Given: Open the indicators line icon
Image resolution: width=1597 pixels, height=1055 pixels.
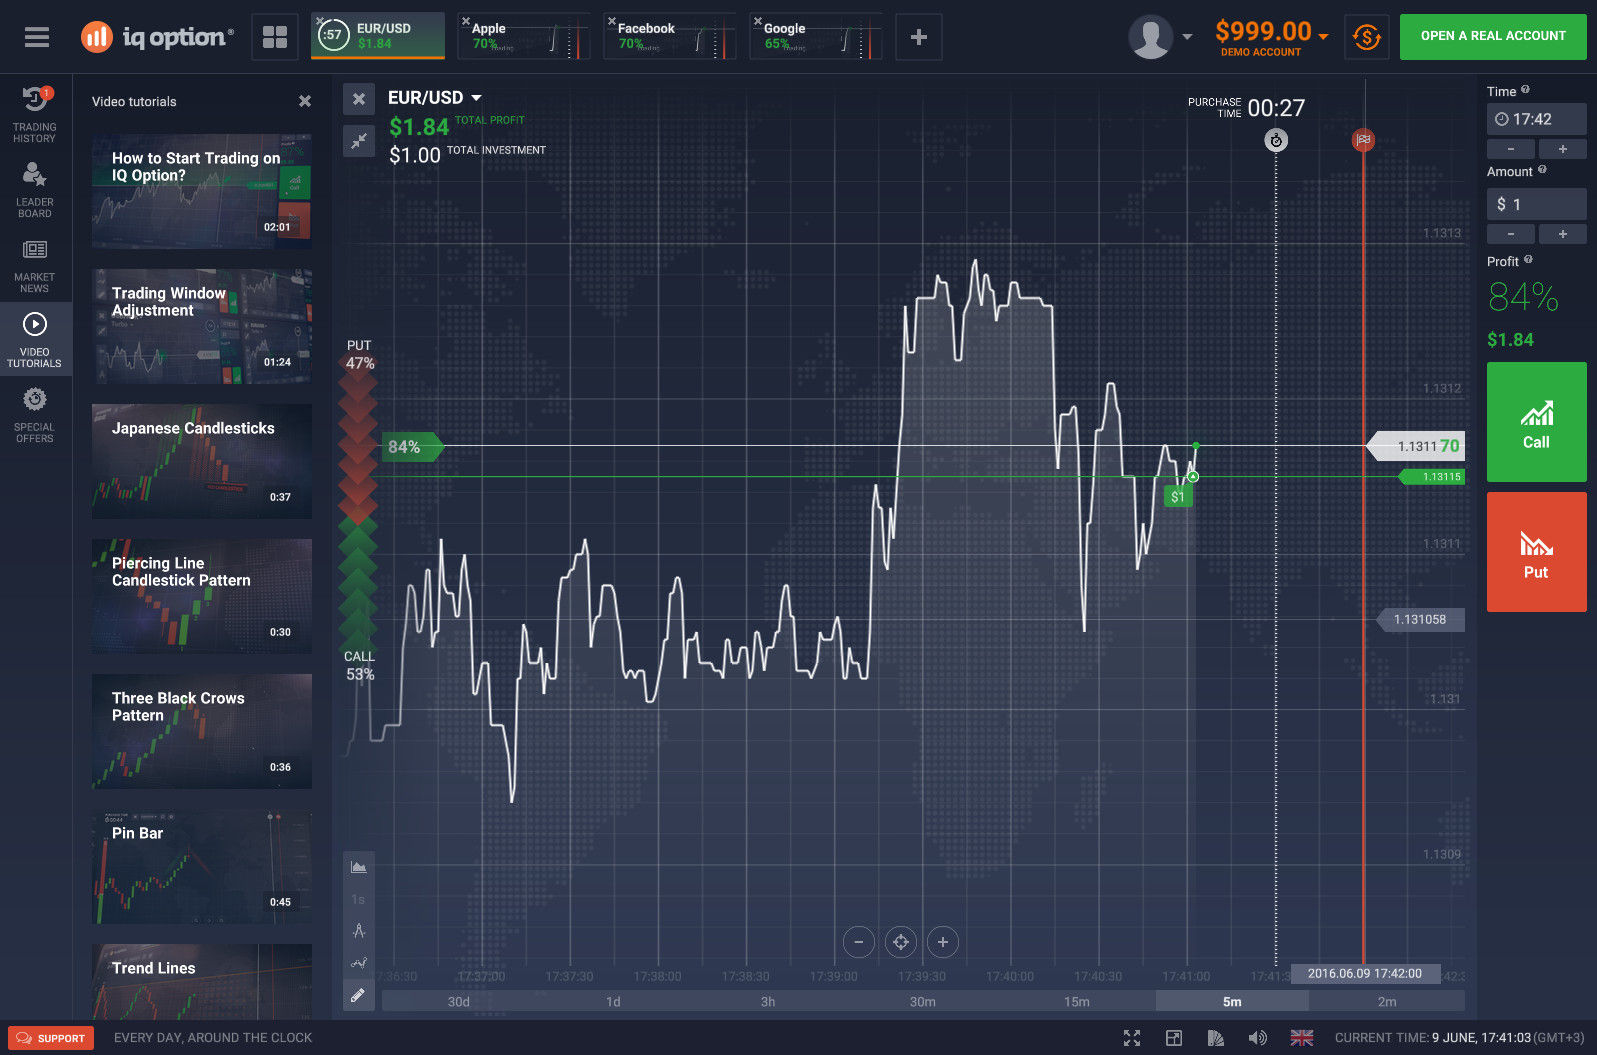Looking at the screenshot, I should pos(359,963).
